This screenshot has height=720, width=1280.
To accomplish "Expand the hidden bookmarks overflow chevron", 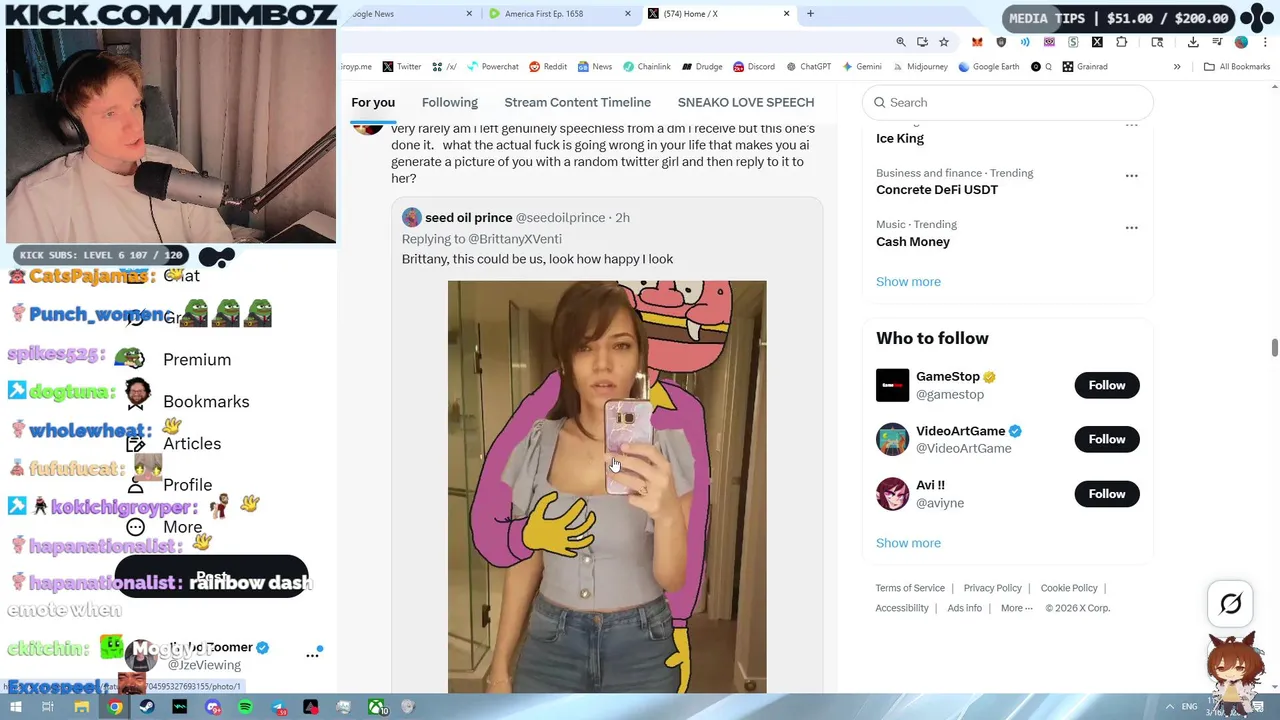I will coord(1177,67).
